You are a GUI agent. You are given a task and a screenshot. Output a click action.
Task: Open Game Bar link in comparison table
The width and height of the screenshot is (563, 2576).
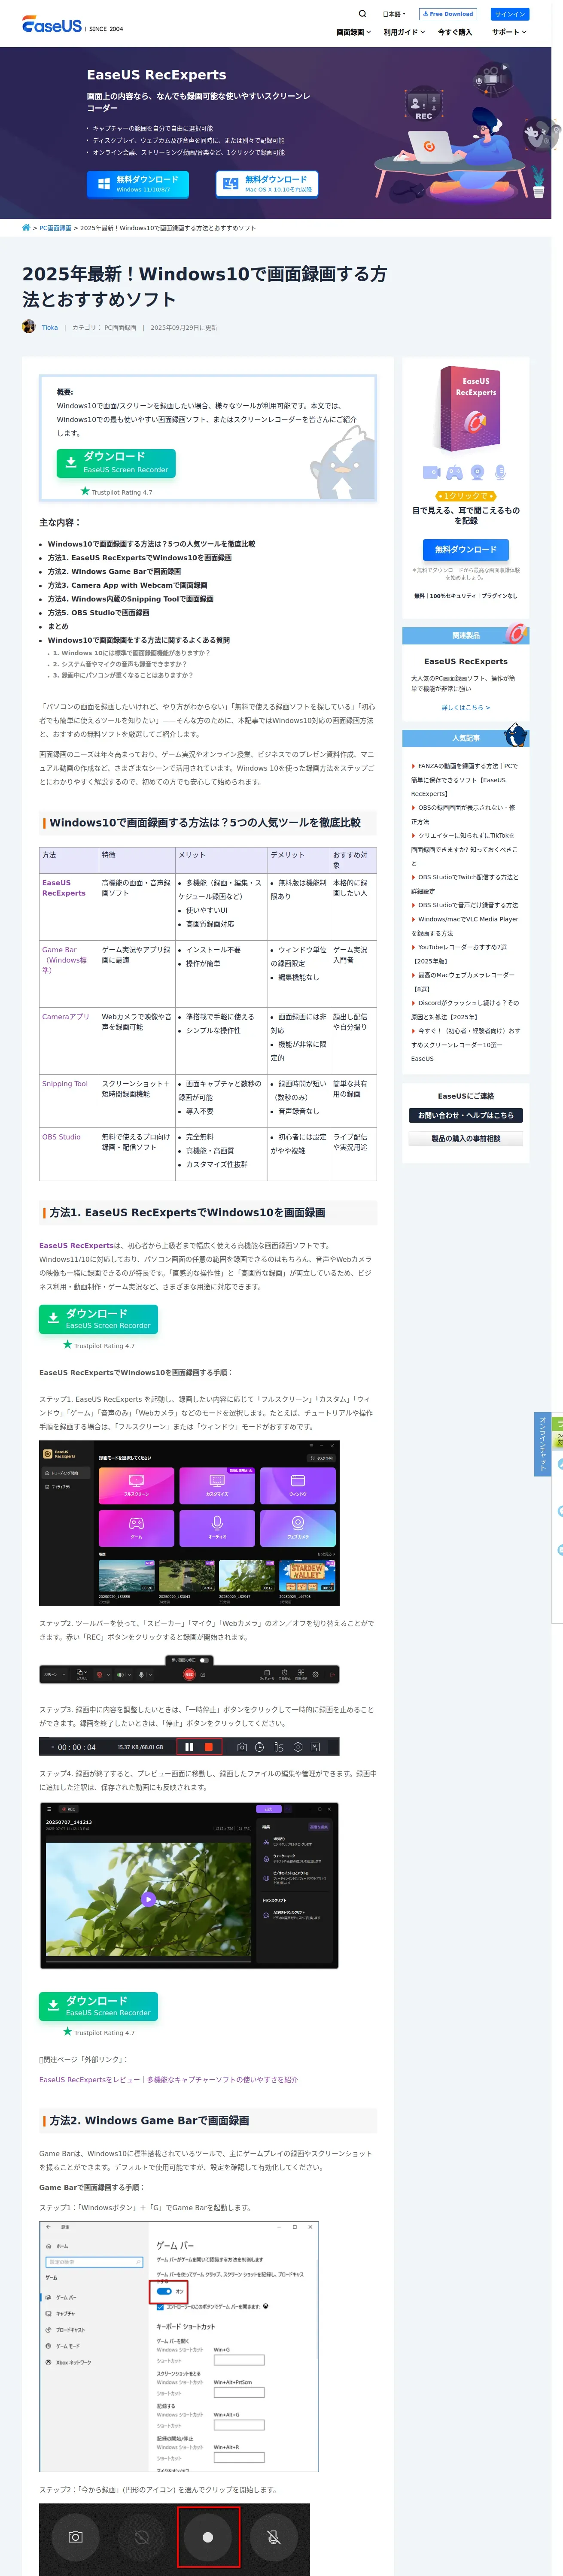point(65,959)
